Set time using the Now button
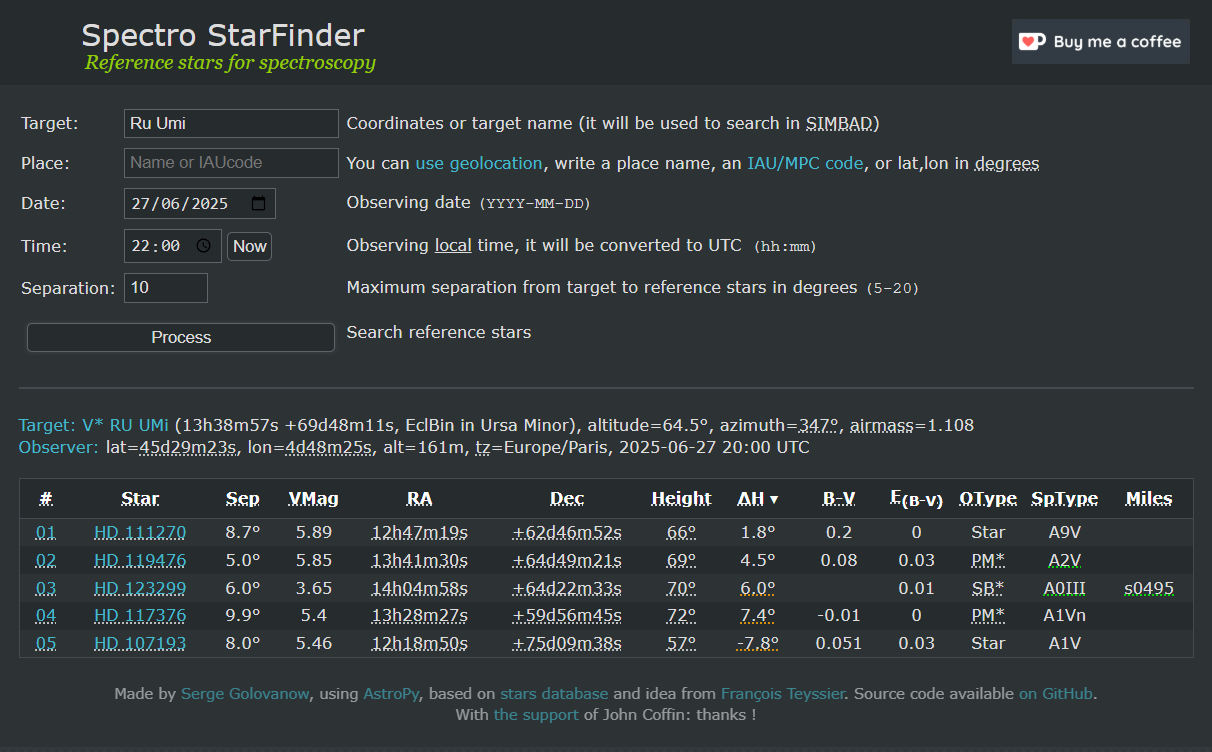This screenshot has width=1212, height=752. 249,246
